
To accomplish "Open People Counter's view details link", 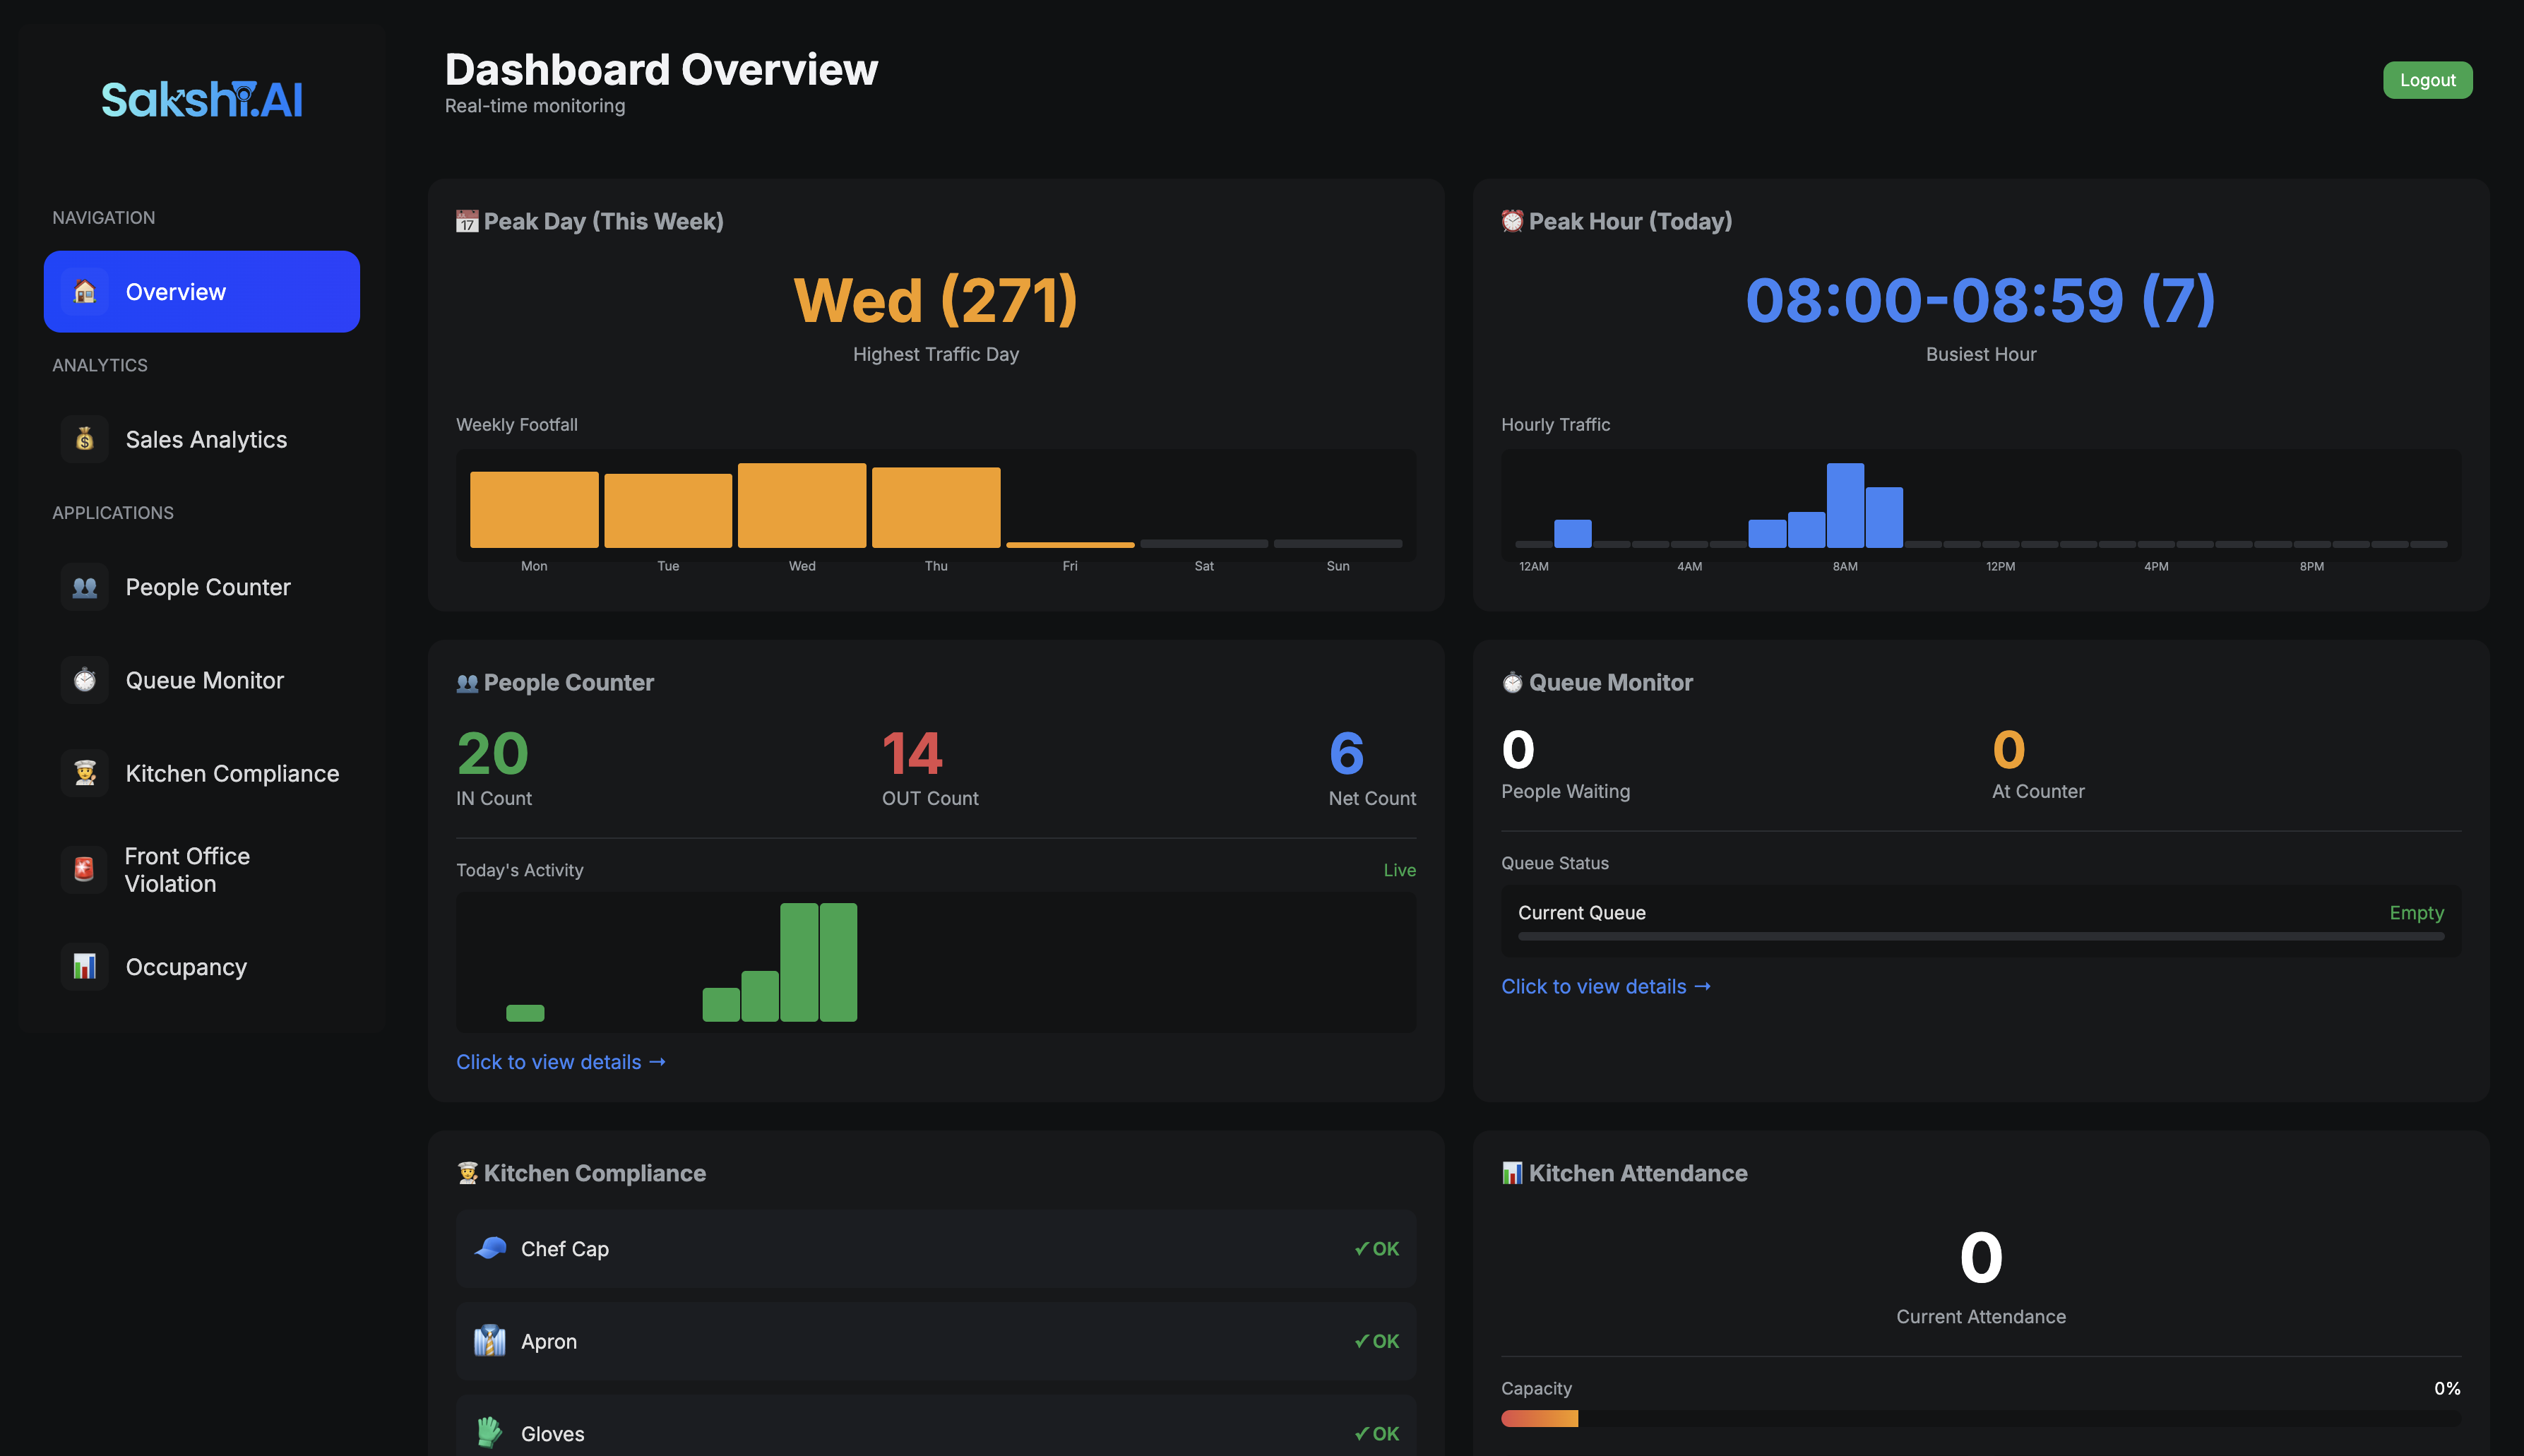I will click(x=560, y=1062).
